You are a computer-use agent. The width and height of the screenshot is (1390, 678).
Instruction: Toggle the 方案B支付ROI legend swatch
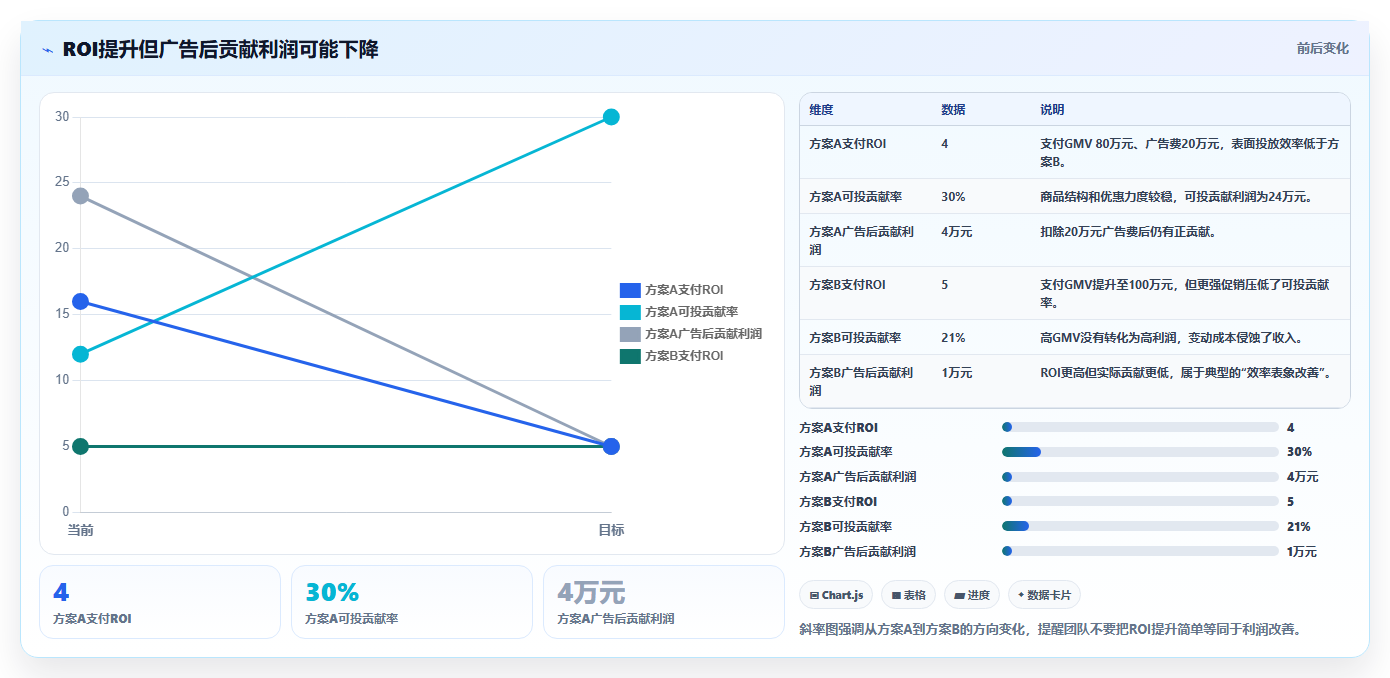[x=630, y=356]
